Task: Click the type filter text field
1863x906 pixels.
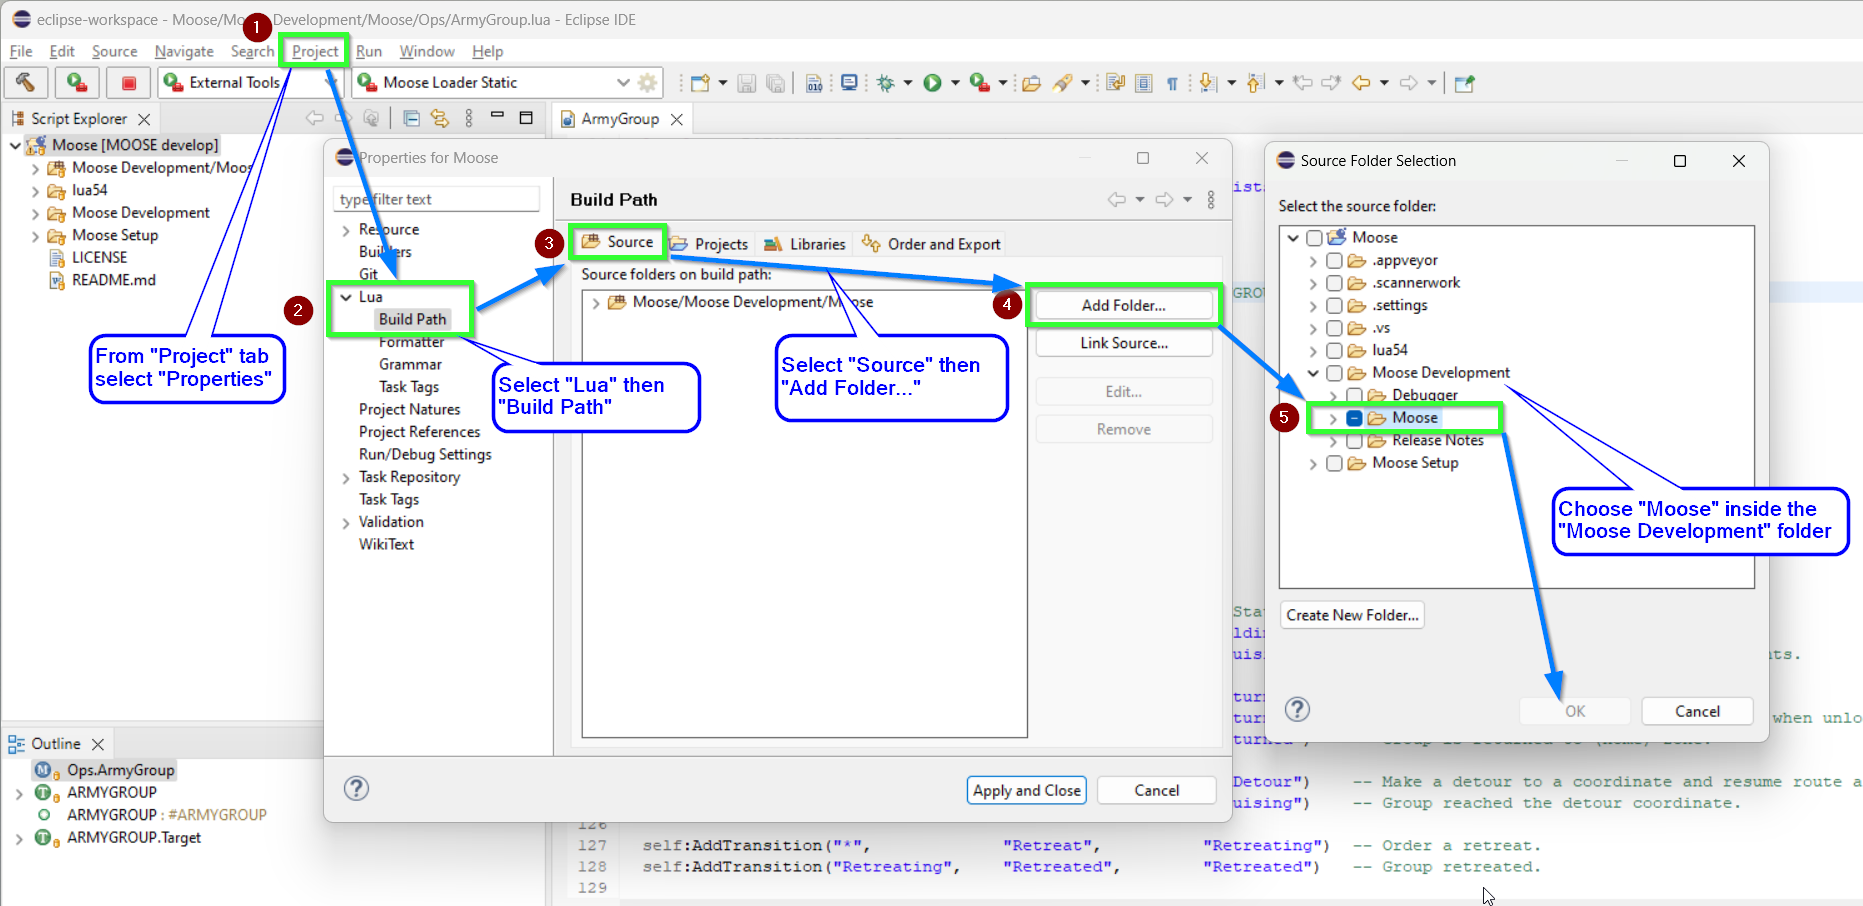Action: [436, 198]
